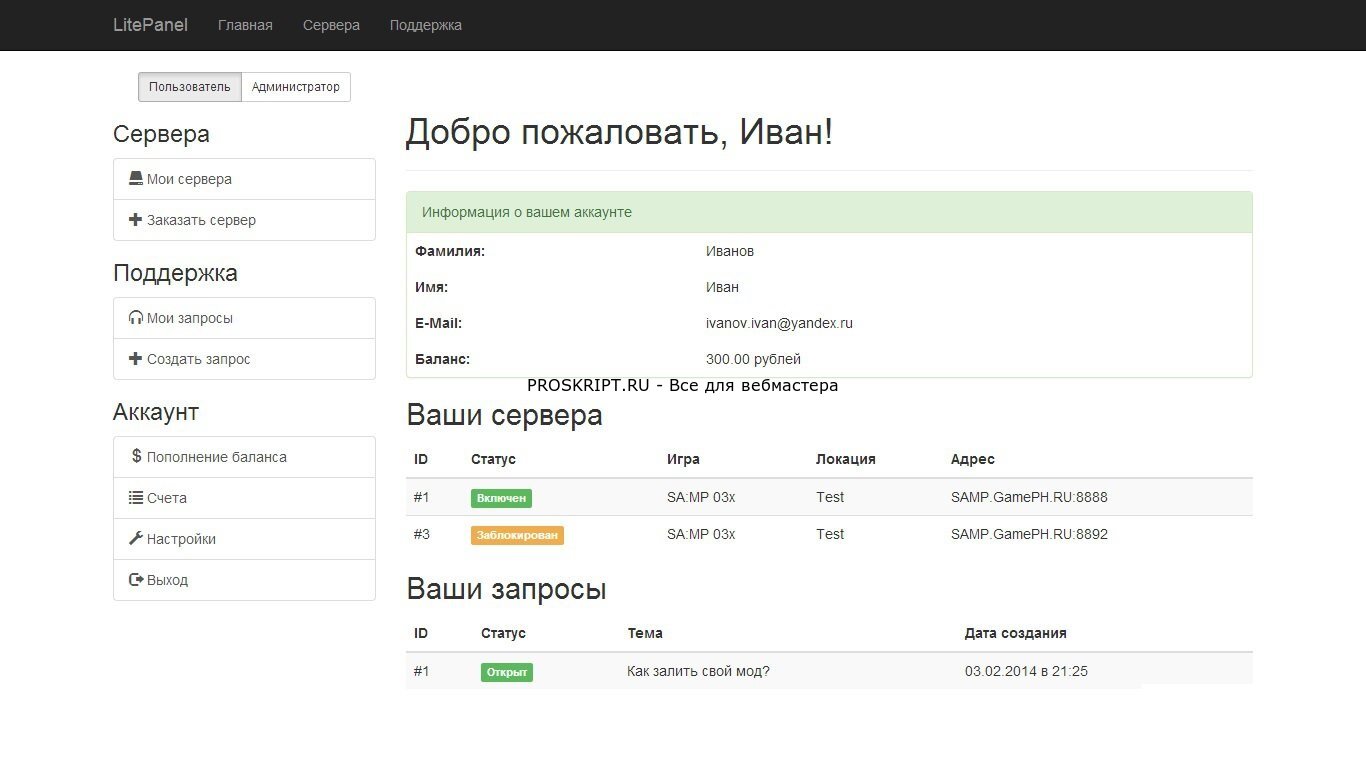The height and width of the screenshot is (768, 1366).
Task: Click the balance value 300.00 рублей
Action: (x=753, y=359)
